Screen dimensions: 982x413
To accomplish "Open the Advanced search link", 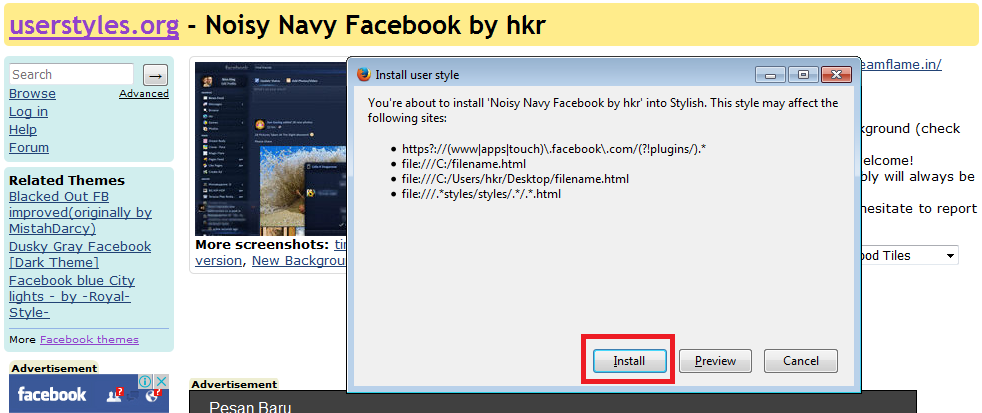I will (144, 93).
